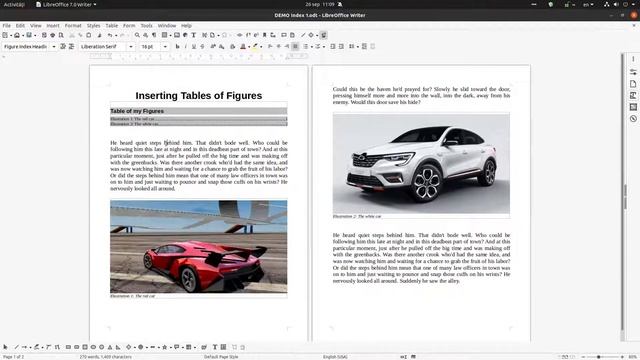Open the sidebar Navigator panel
The image size is (640, 360).
click(633, 119)
